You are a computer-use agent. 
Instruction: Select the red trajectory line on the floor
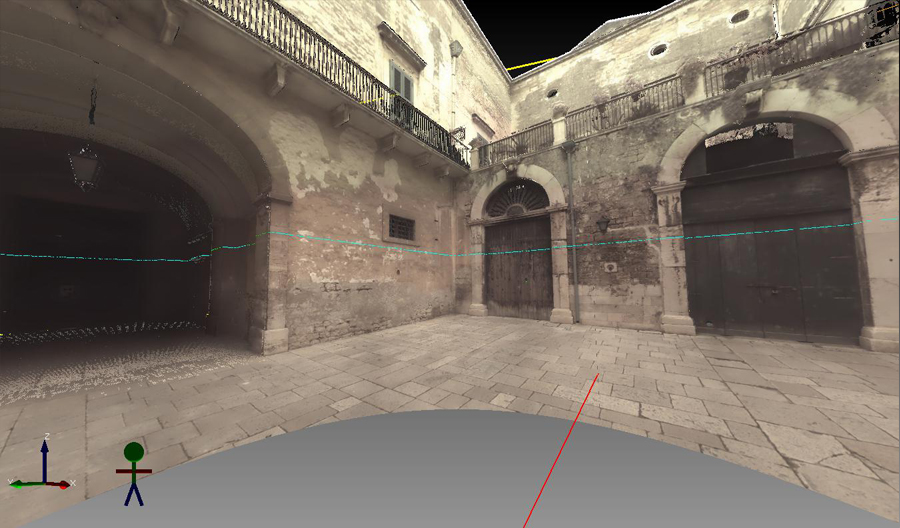(x=561, y=451)
